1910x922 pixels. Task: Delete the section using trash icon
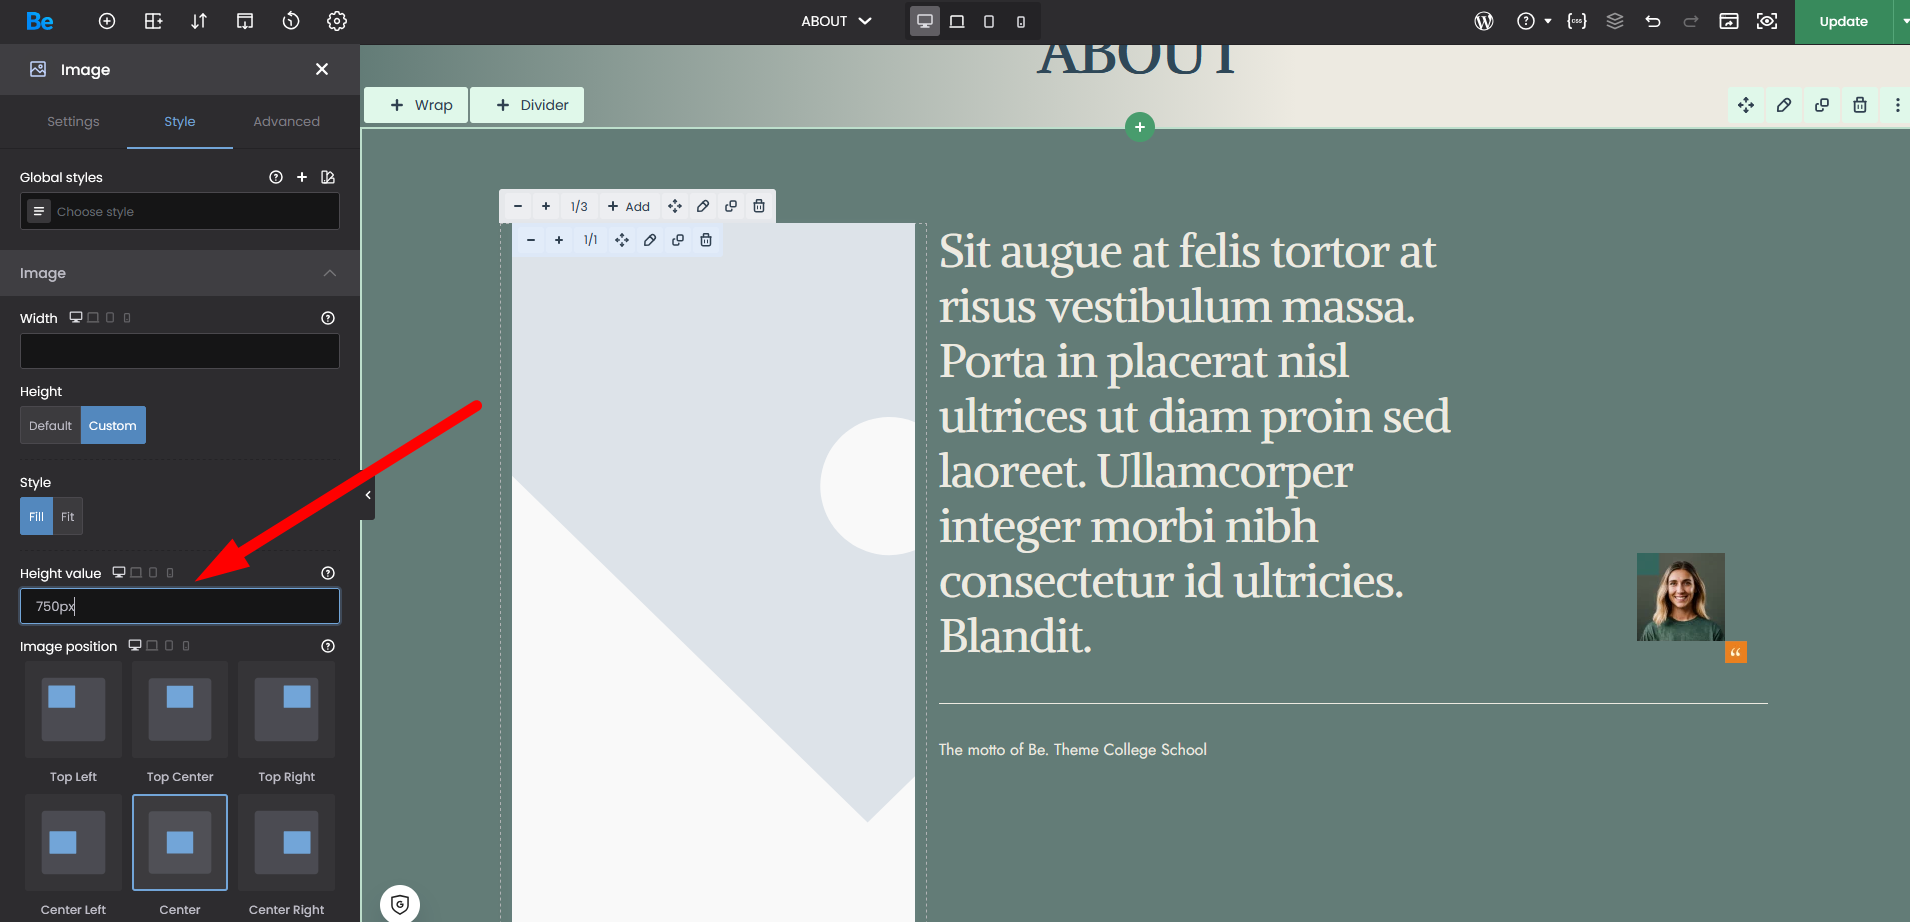pos(1860,105)
